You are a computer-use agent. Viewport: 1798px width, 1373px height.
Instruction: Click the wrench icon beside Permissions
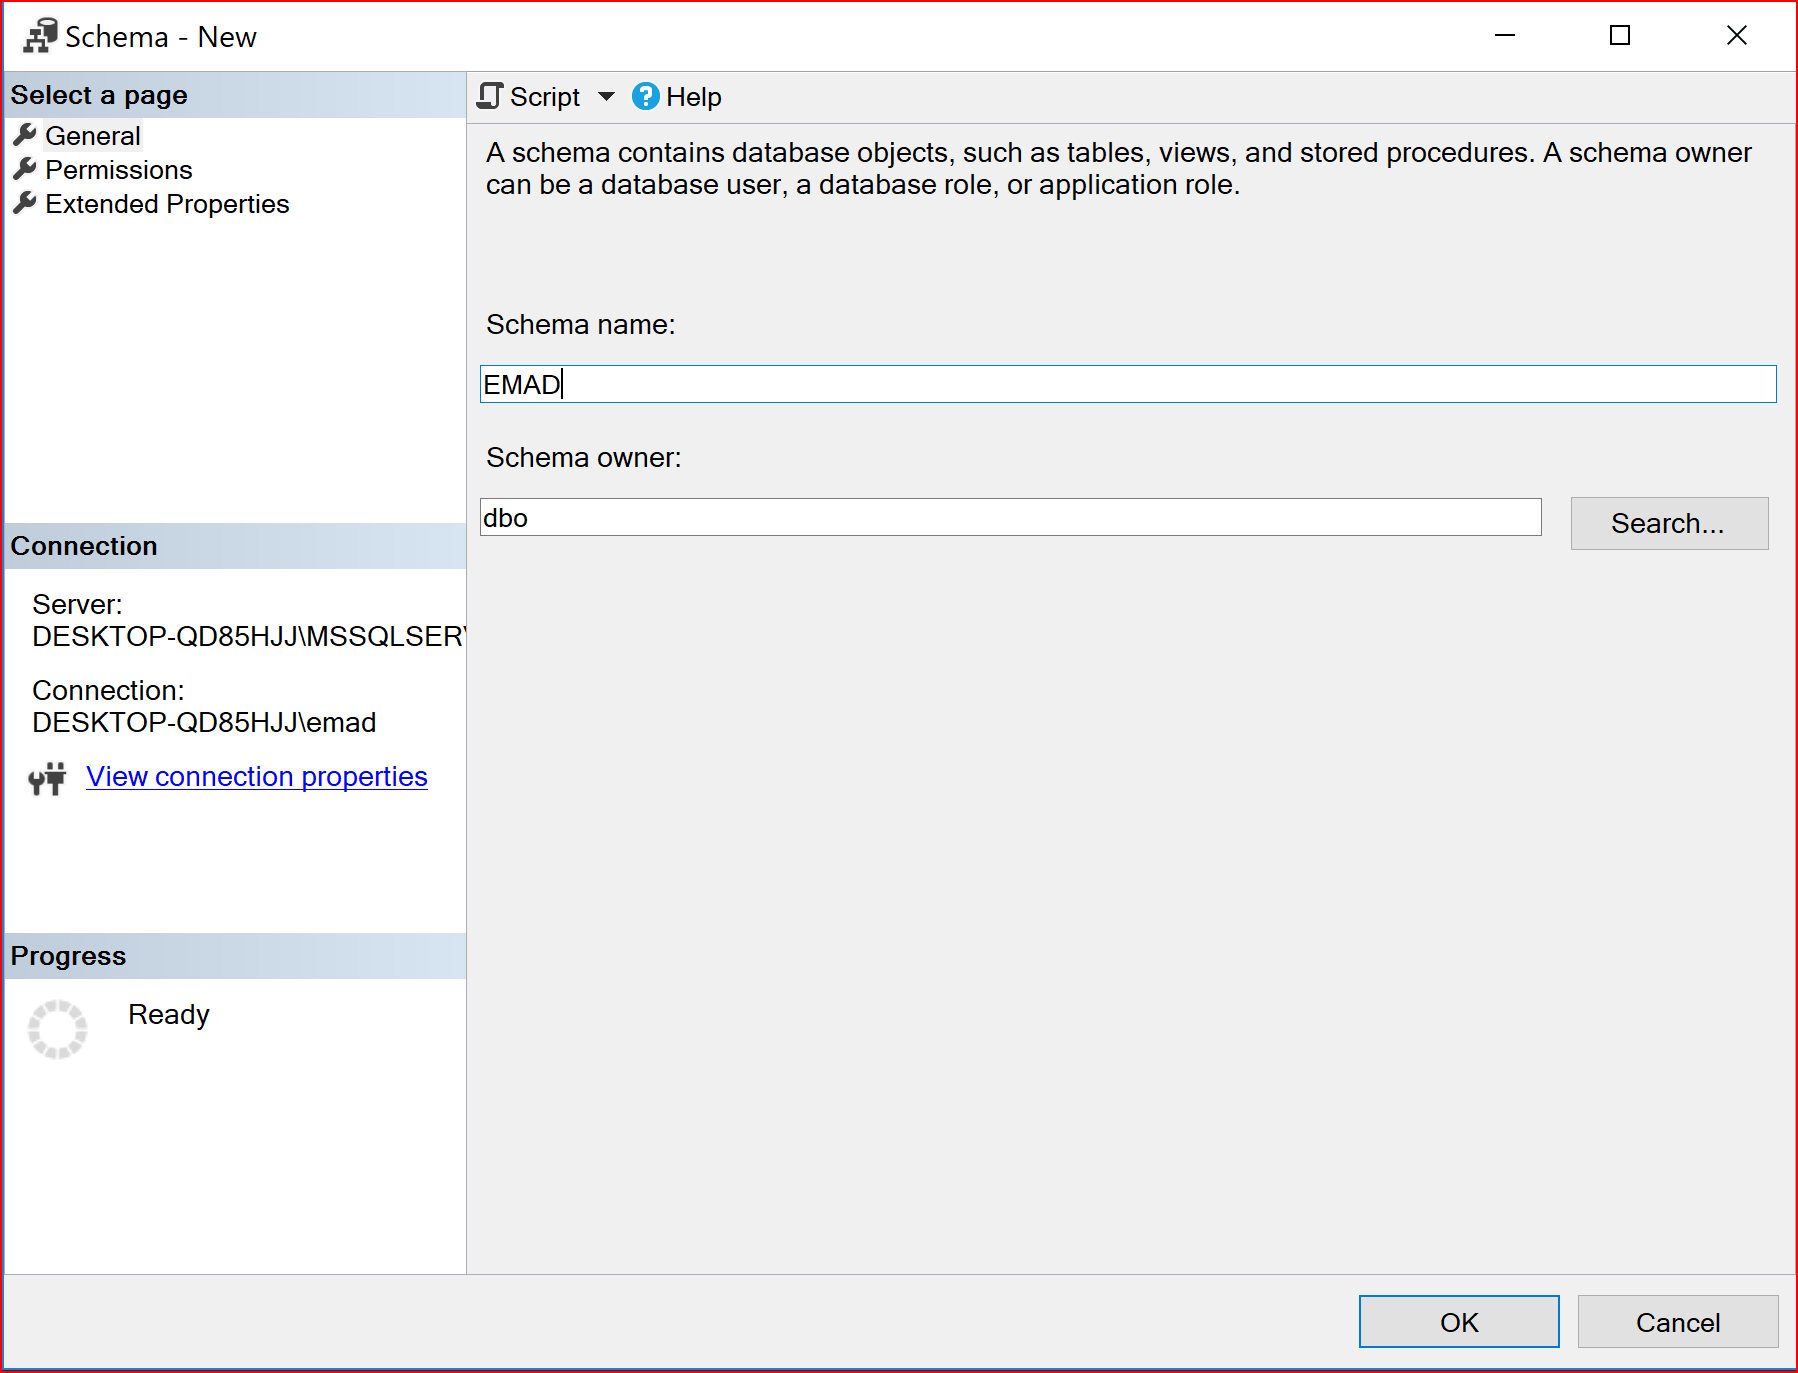coord(25,169)
